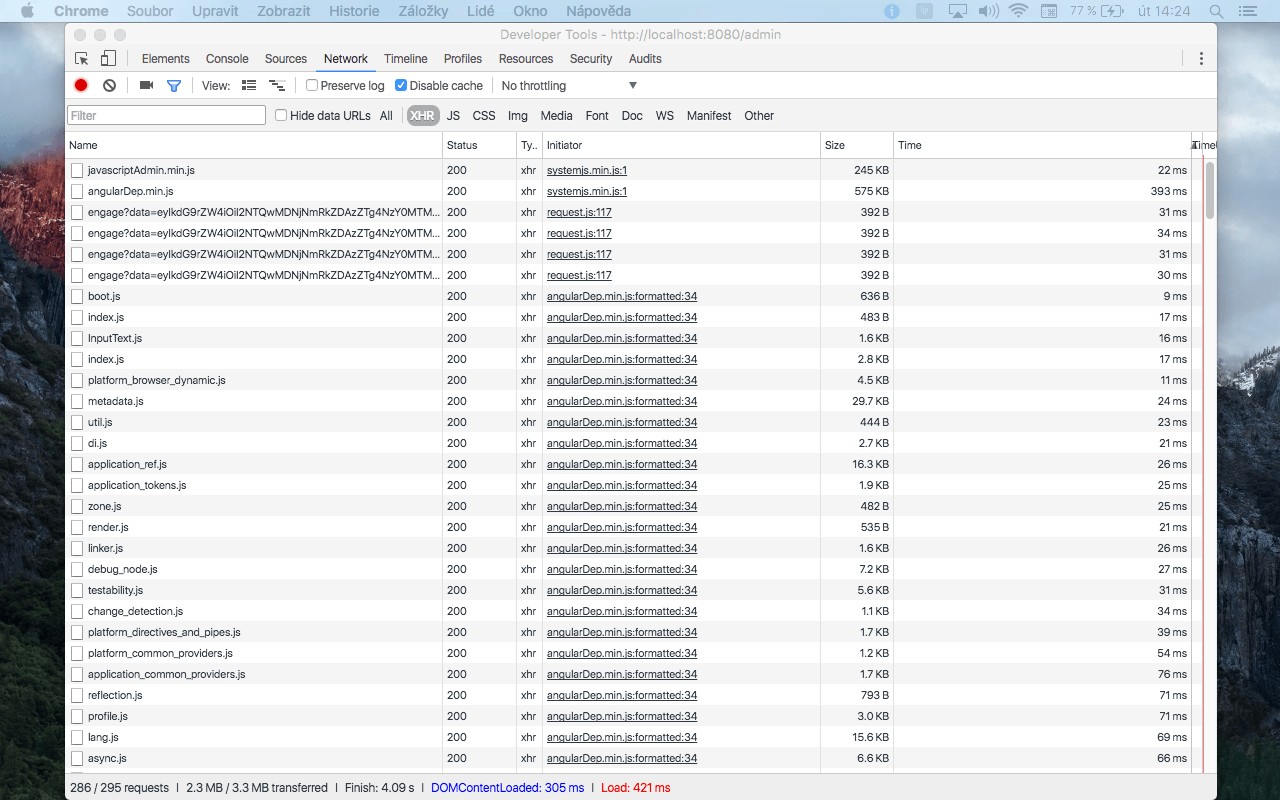Open the DevTools three-dot menu
The height and width of the screenshot is (800, 1280).
(x=1201, y=59)
